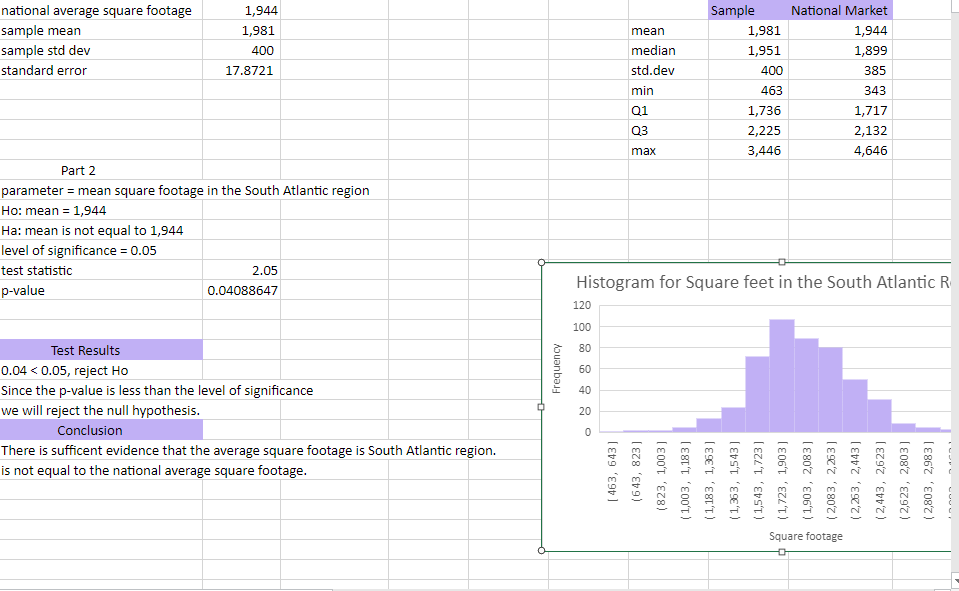The height and width of the screenshot is (591, 959).
Task: Click the sample min value 463
Action: pyautogui.click(x=748, y=91)
